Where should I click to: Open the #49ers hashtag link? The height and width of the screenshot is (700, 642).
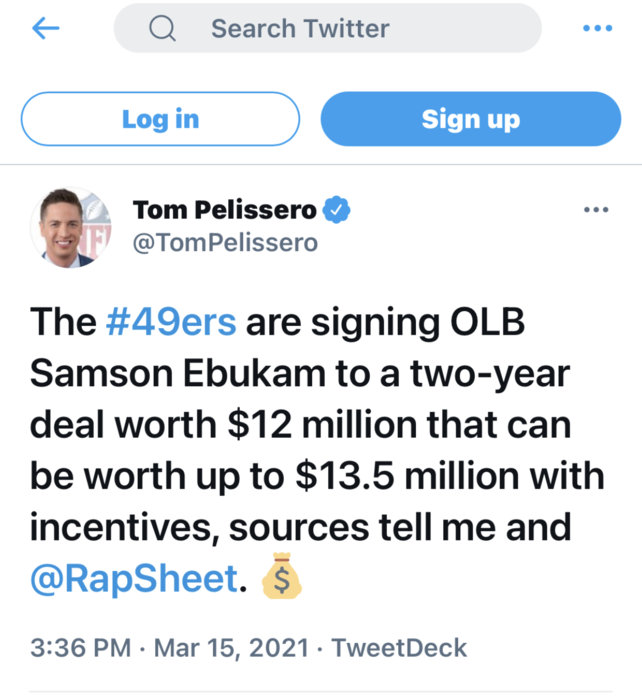tap(171, 322)
